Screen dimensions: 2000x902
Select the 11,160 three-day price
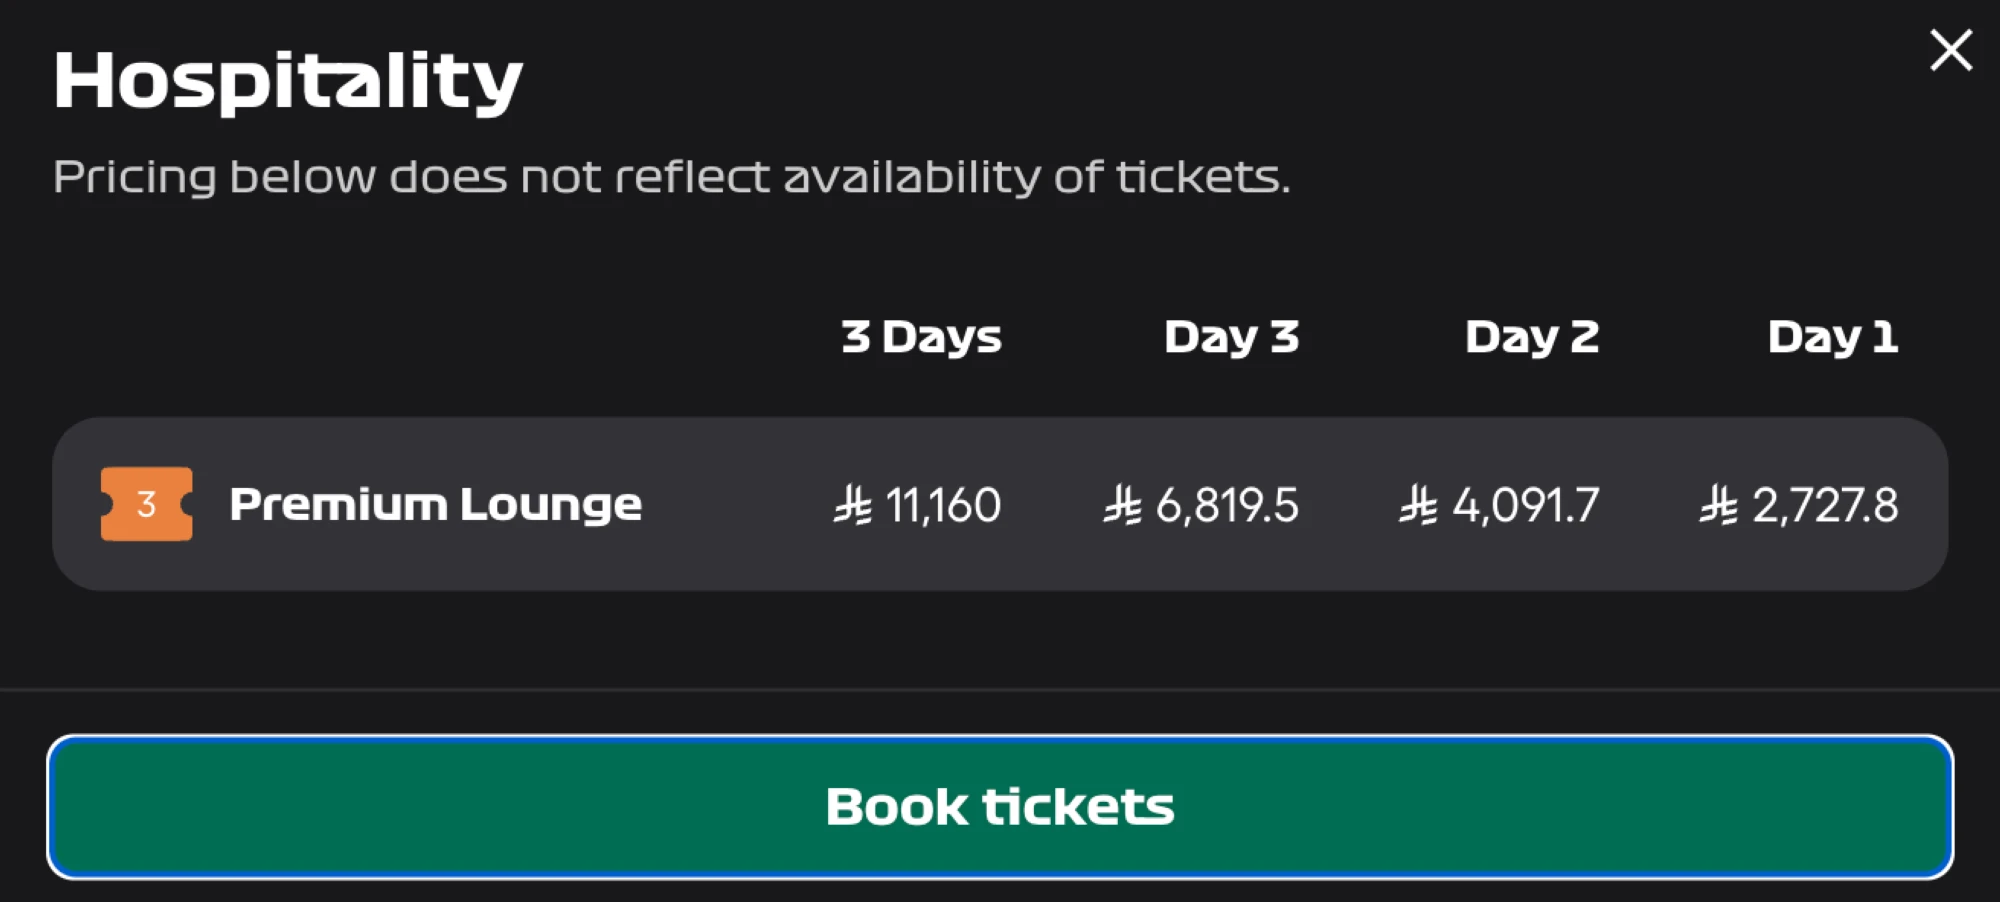[x=943, y=505]
